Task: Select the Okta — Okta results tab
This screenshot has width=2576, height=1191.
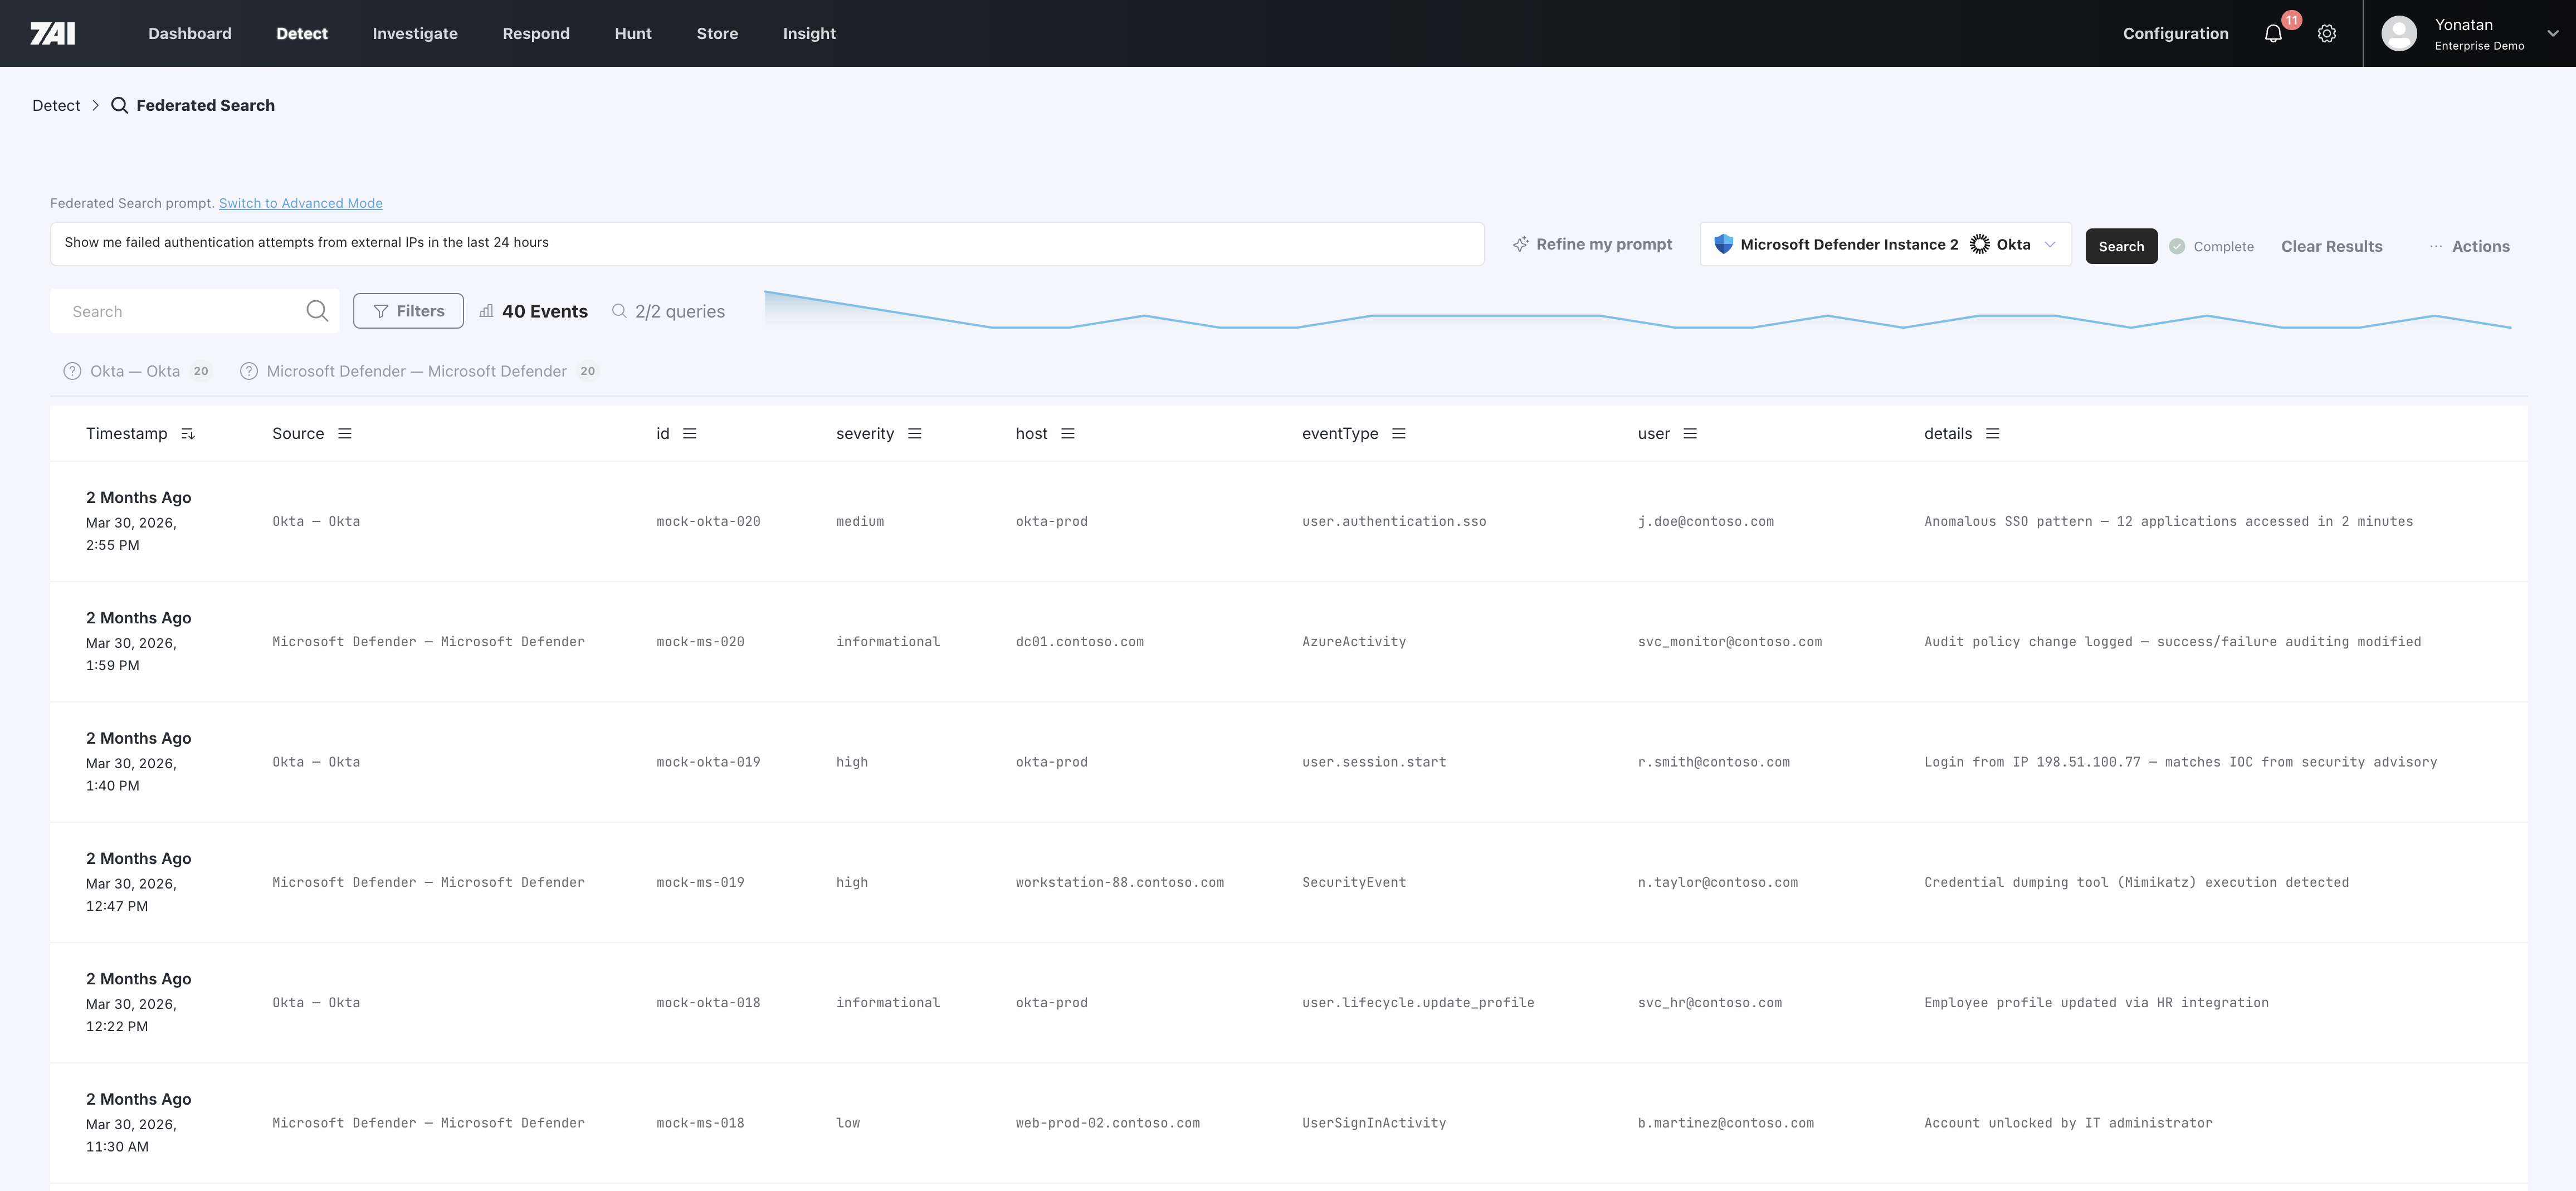Action: pos(137,371)
